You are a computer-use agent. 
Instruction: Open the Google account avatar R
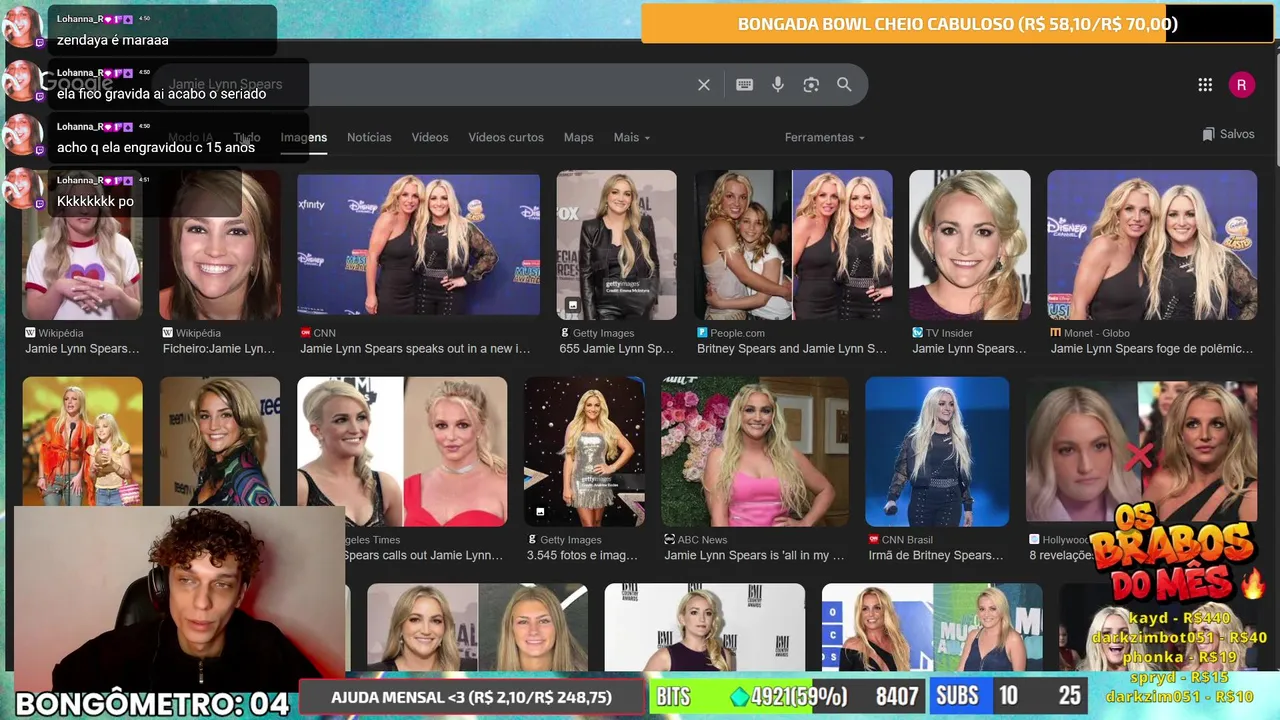[1241, 85]
